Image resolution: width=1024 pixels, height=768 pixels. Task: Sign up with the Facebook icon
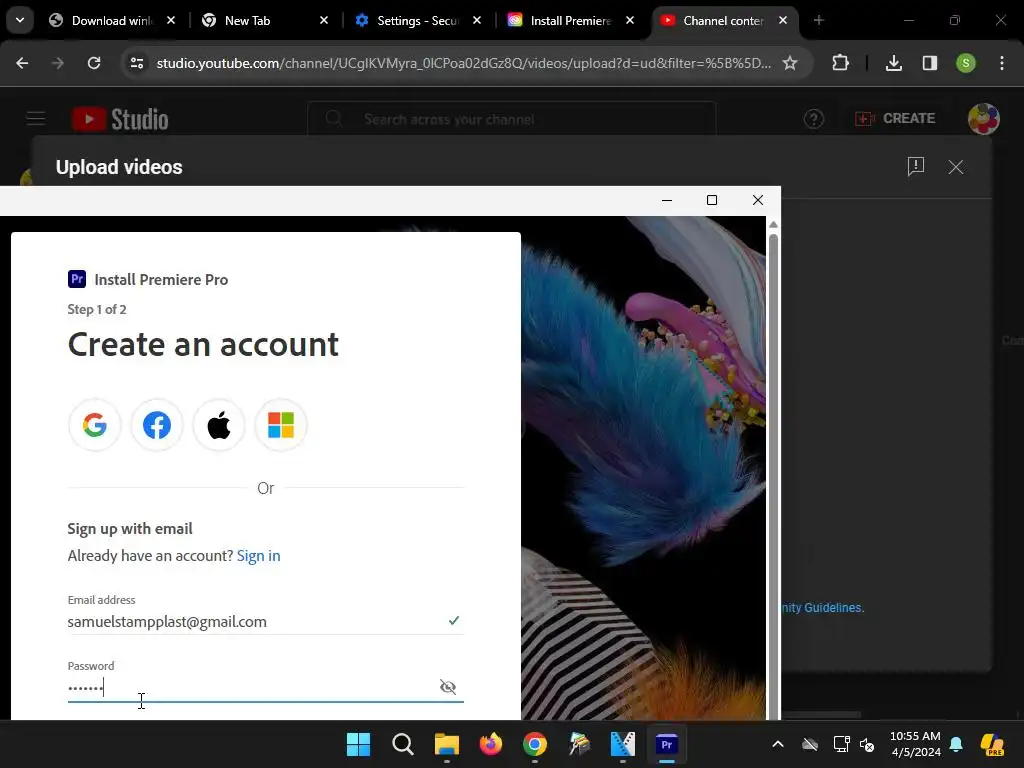(x=157, y=425)
